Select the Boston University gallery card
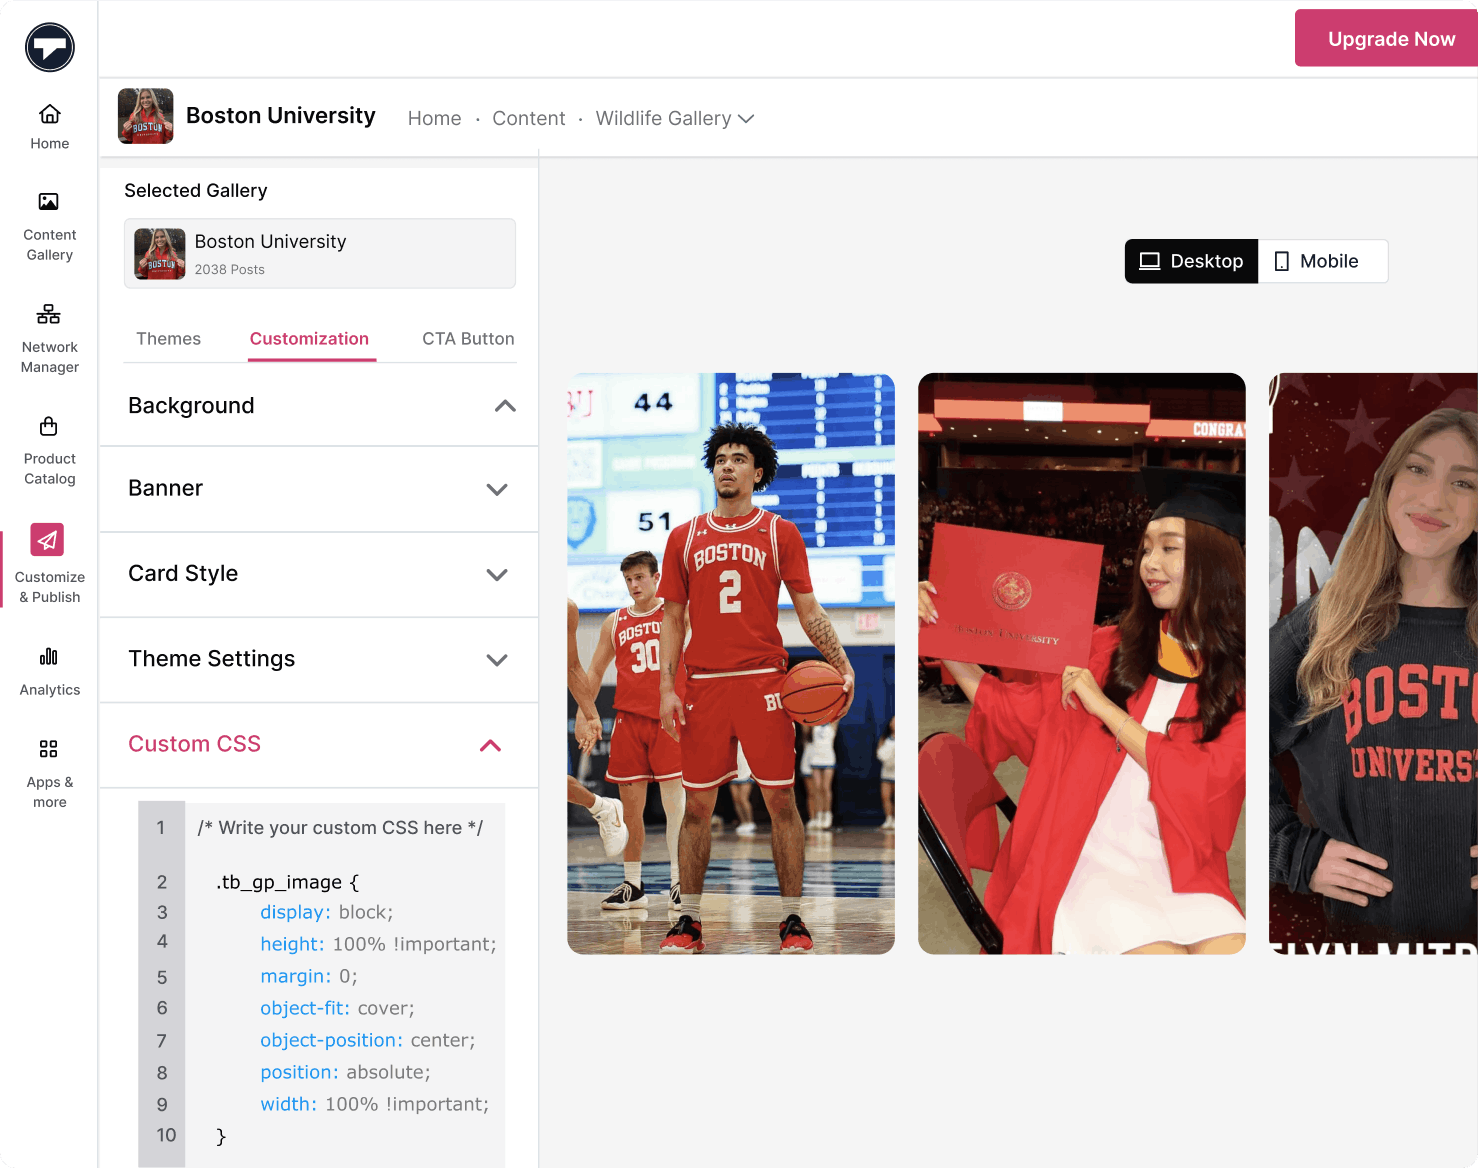 [320, 253]
